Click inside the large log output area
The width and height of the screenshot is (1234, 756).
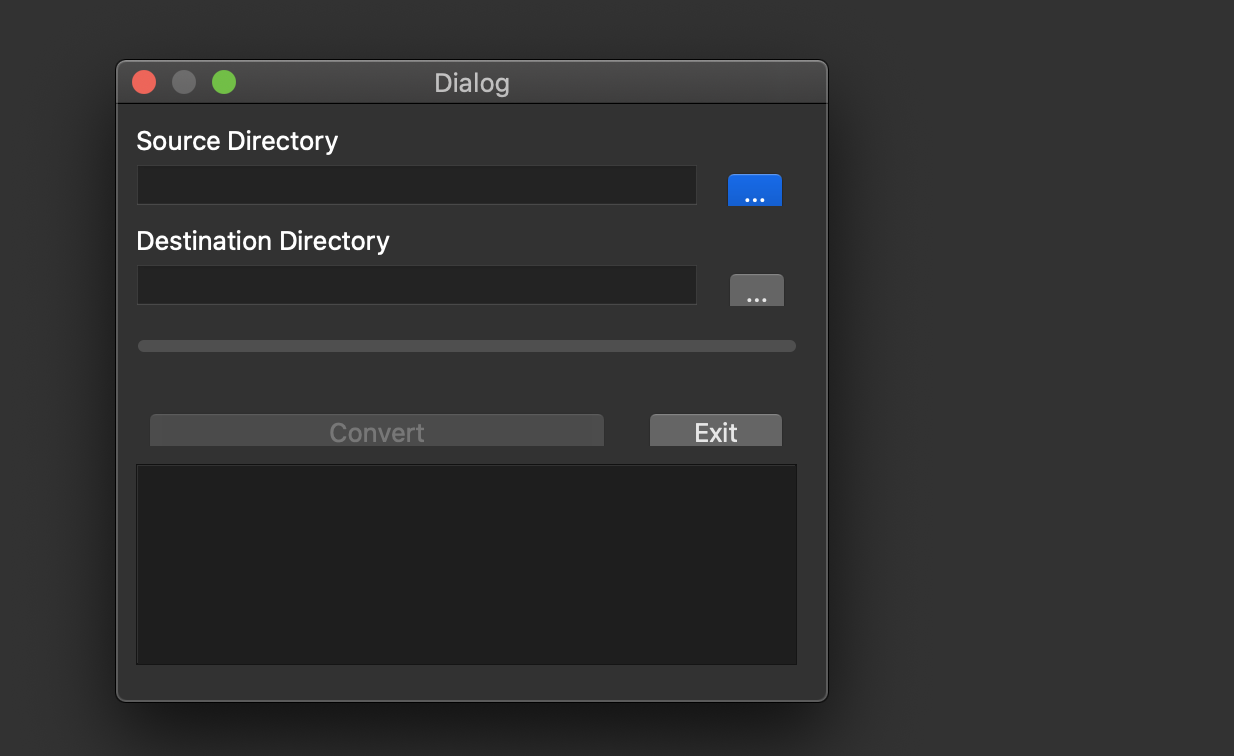[466, 564]
